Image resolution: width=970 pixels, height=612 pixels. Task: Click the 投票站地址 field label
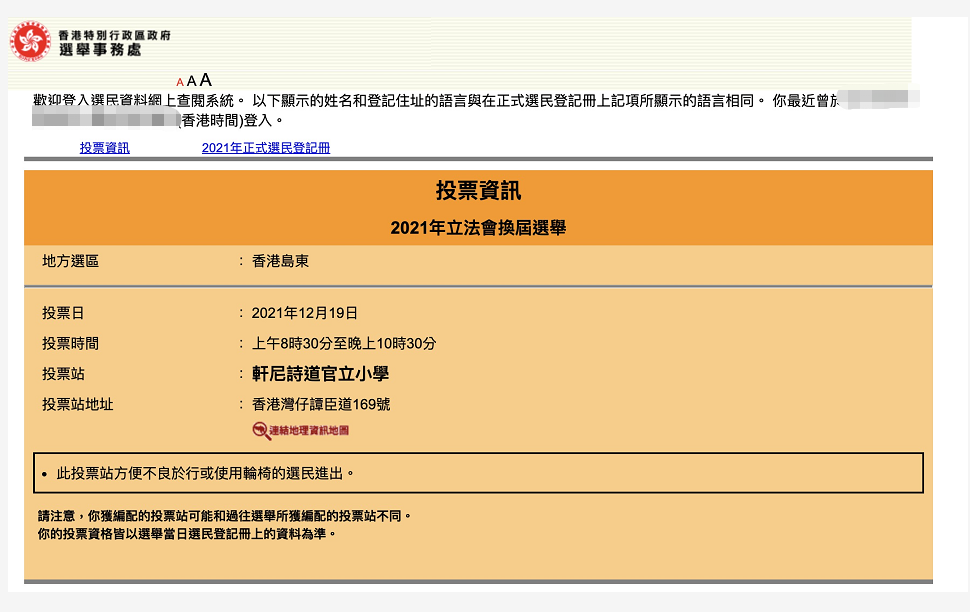click(78, 404)
